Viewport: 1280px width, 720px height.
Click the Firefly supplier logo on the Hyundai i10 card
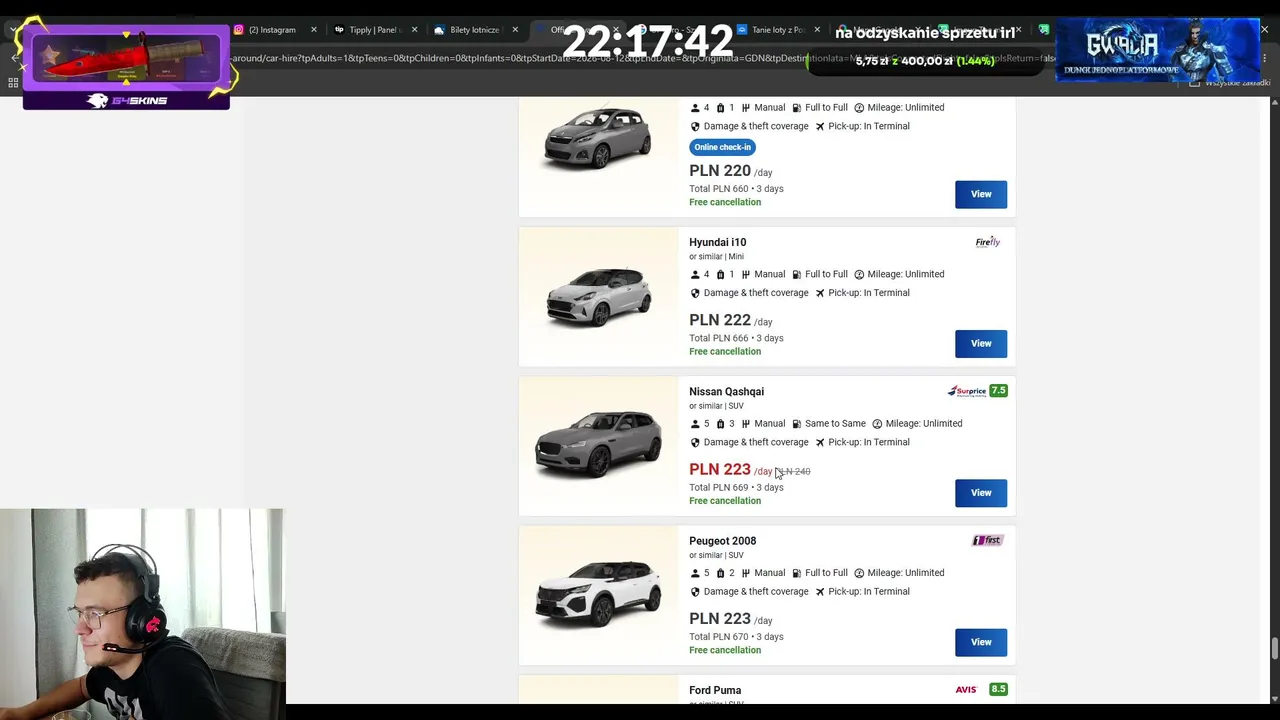point(987,242)
